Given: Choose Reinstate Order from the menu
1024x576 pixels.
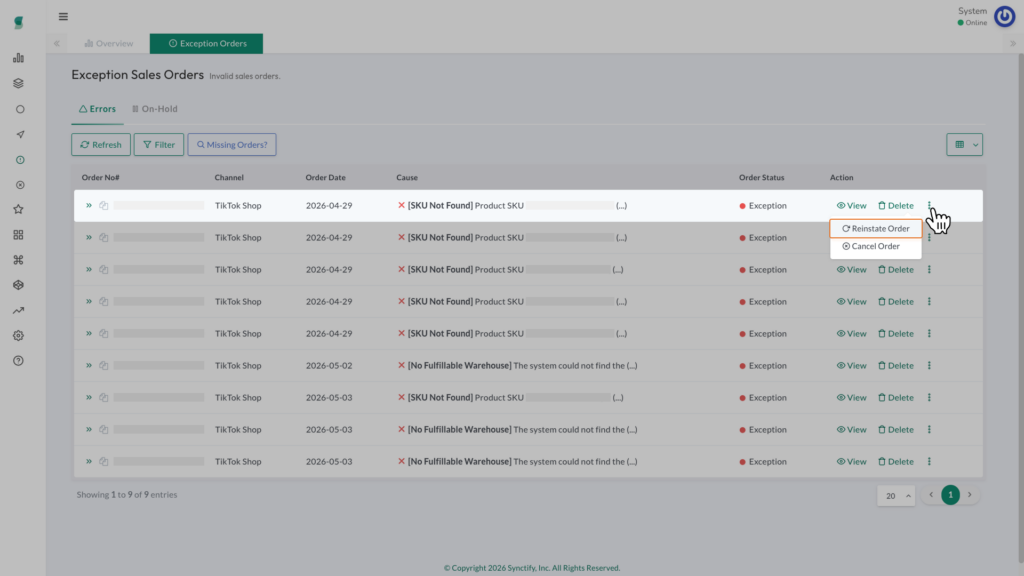Looking at the screenshot, I should point(876,229).
